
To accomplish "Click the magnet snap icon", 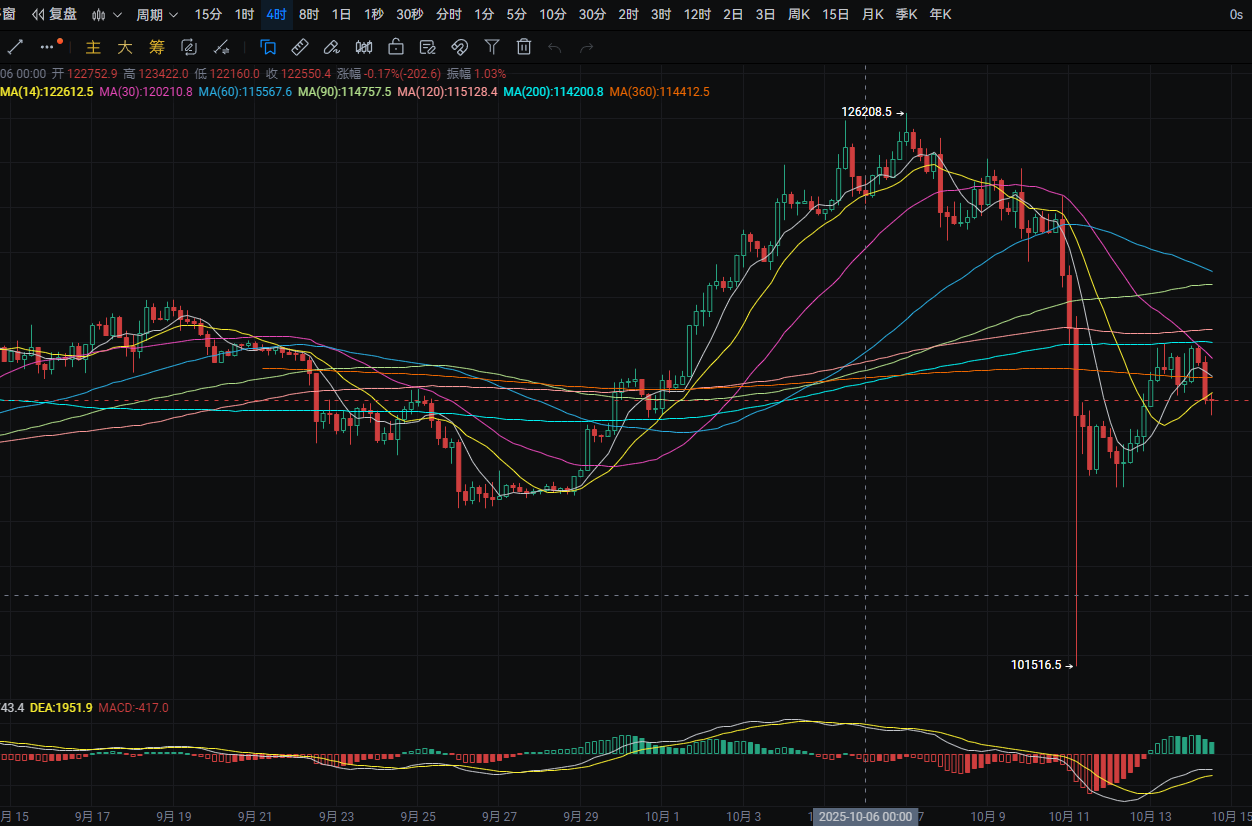I will 460,47.
